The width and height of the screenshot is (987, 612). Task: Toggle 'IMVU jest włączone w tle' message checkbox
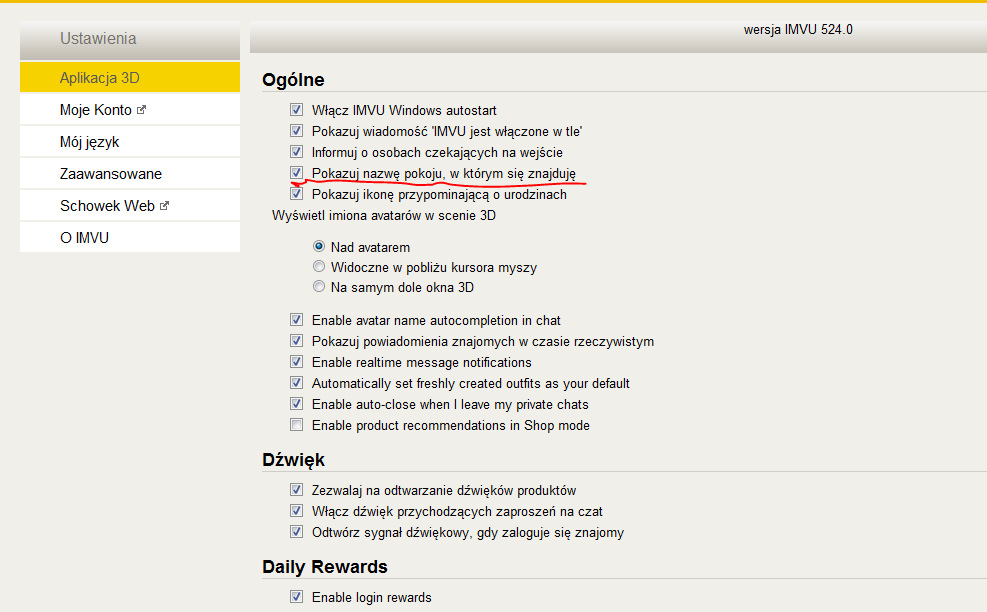click(x=296, y=131)
